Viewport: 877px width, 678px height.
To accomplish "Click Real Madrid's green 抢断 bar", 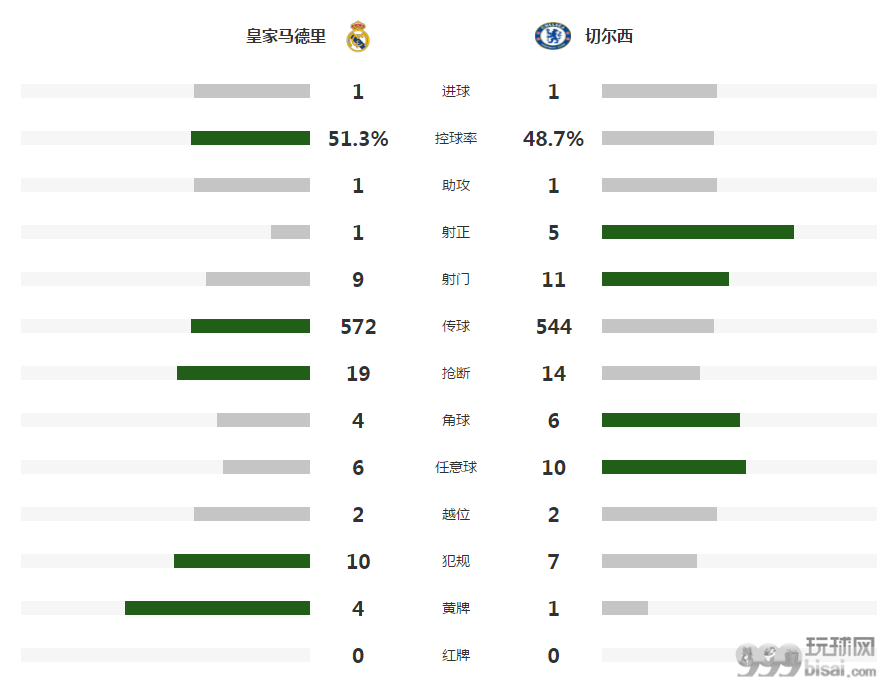I will [x=243, y=373].
